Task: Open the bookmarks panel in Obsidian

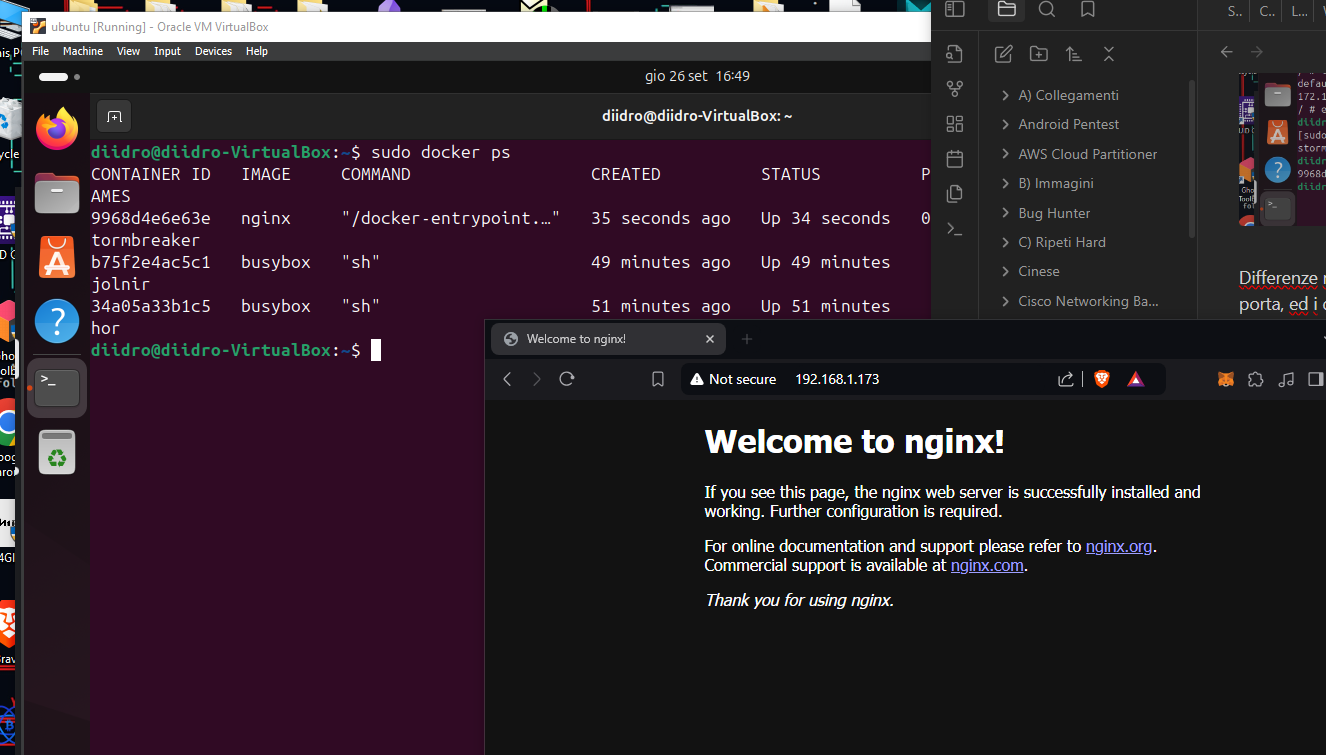Action: tap(1087, 11)
